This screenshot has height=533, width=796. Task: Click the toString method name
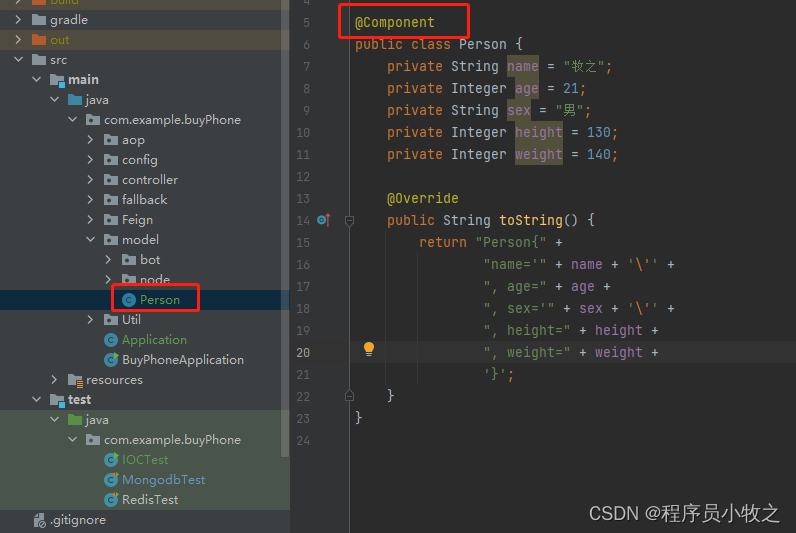[530, 220]
